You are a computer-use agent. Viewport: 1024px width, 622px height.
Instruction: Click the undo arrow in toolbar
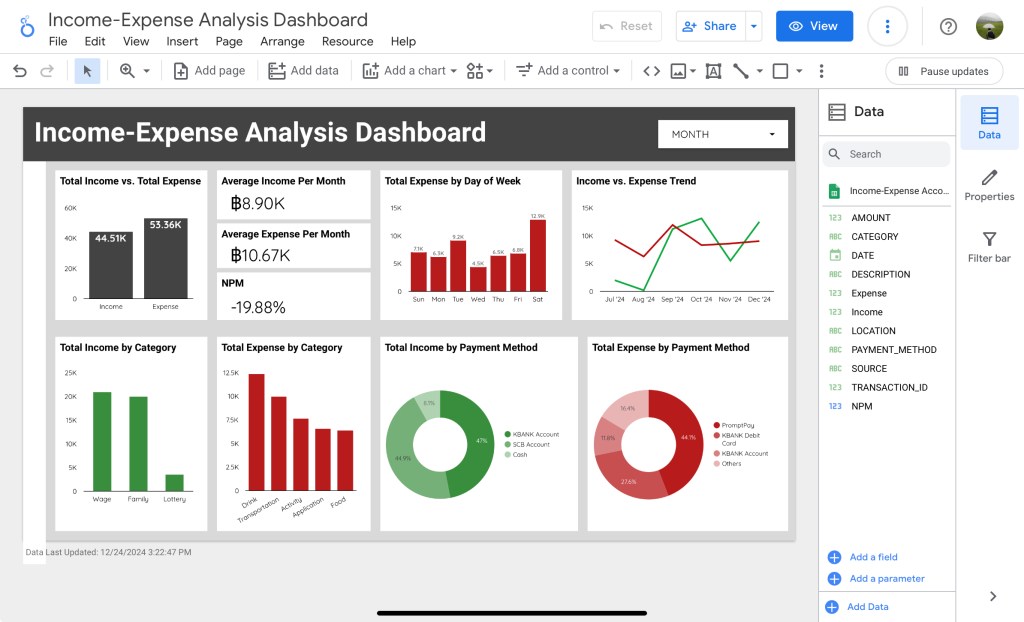tap(20, 71)
